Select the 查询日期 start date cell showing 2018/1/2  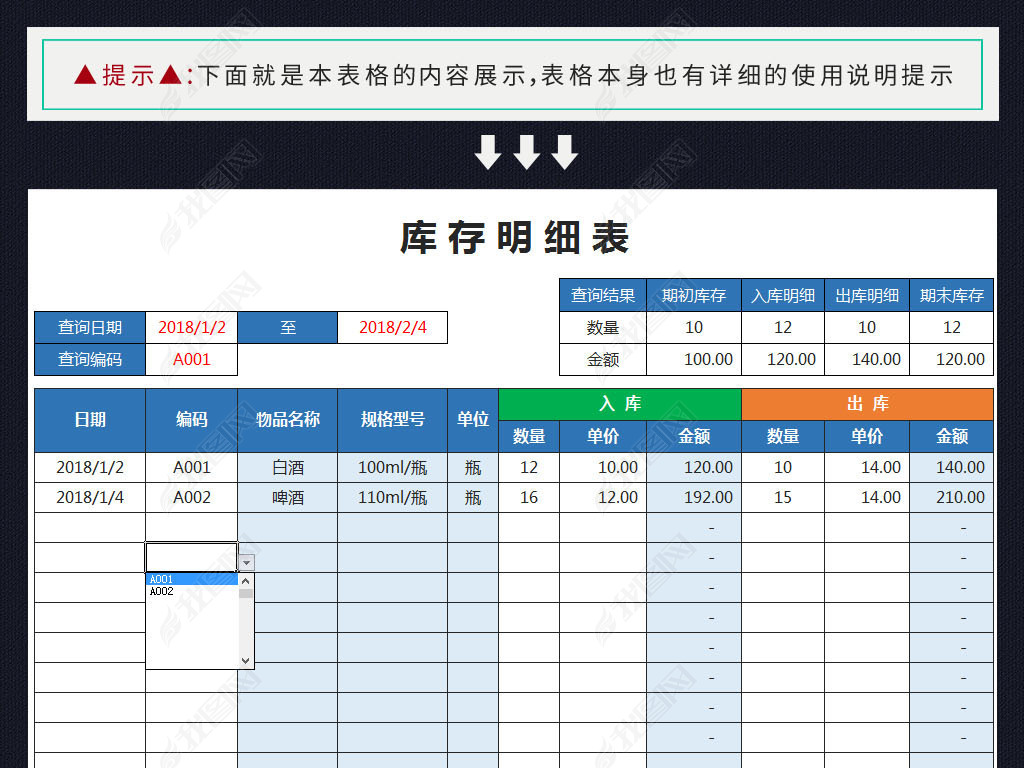click(x=191, y=327)
